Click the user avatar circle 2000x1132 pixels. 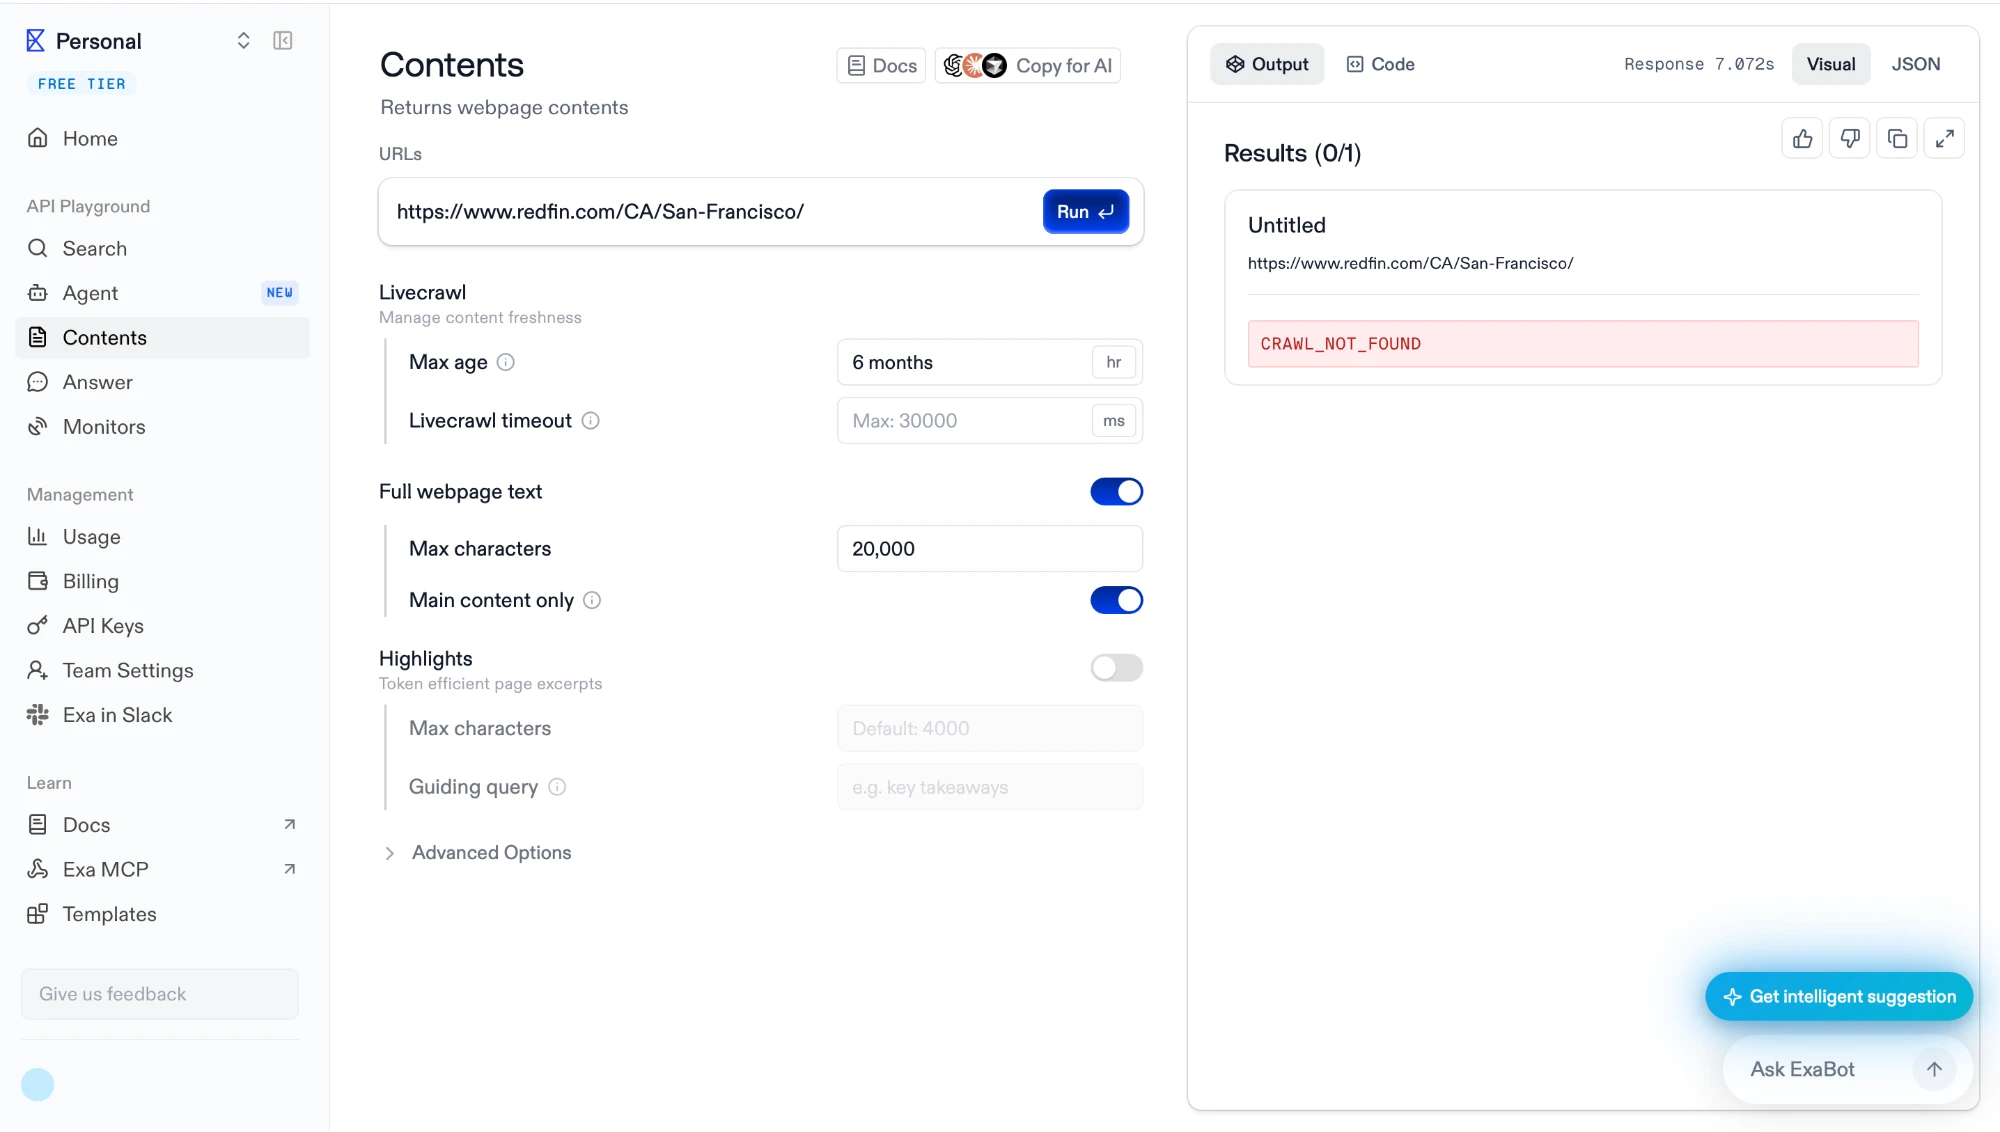click(x=37, y=1085)
